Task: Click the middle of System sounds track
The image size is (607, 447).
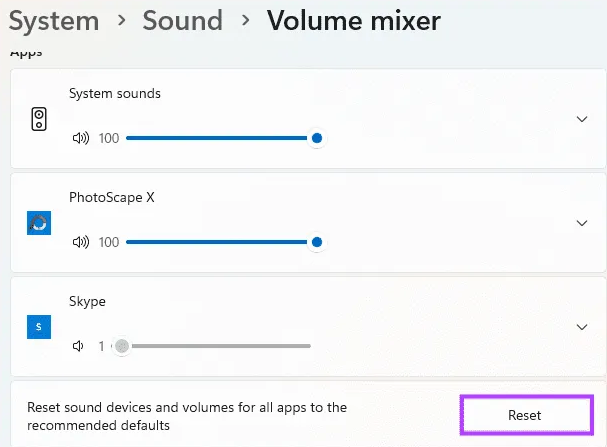Action: pos(219,138)
